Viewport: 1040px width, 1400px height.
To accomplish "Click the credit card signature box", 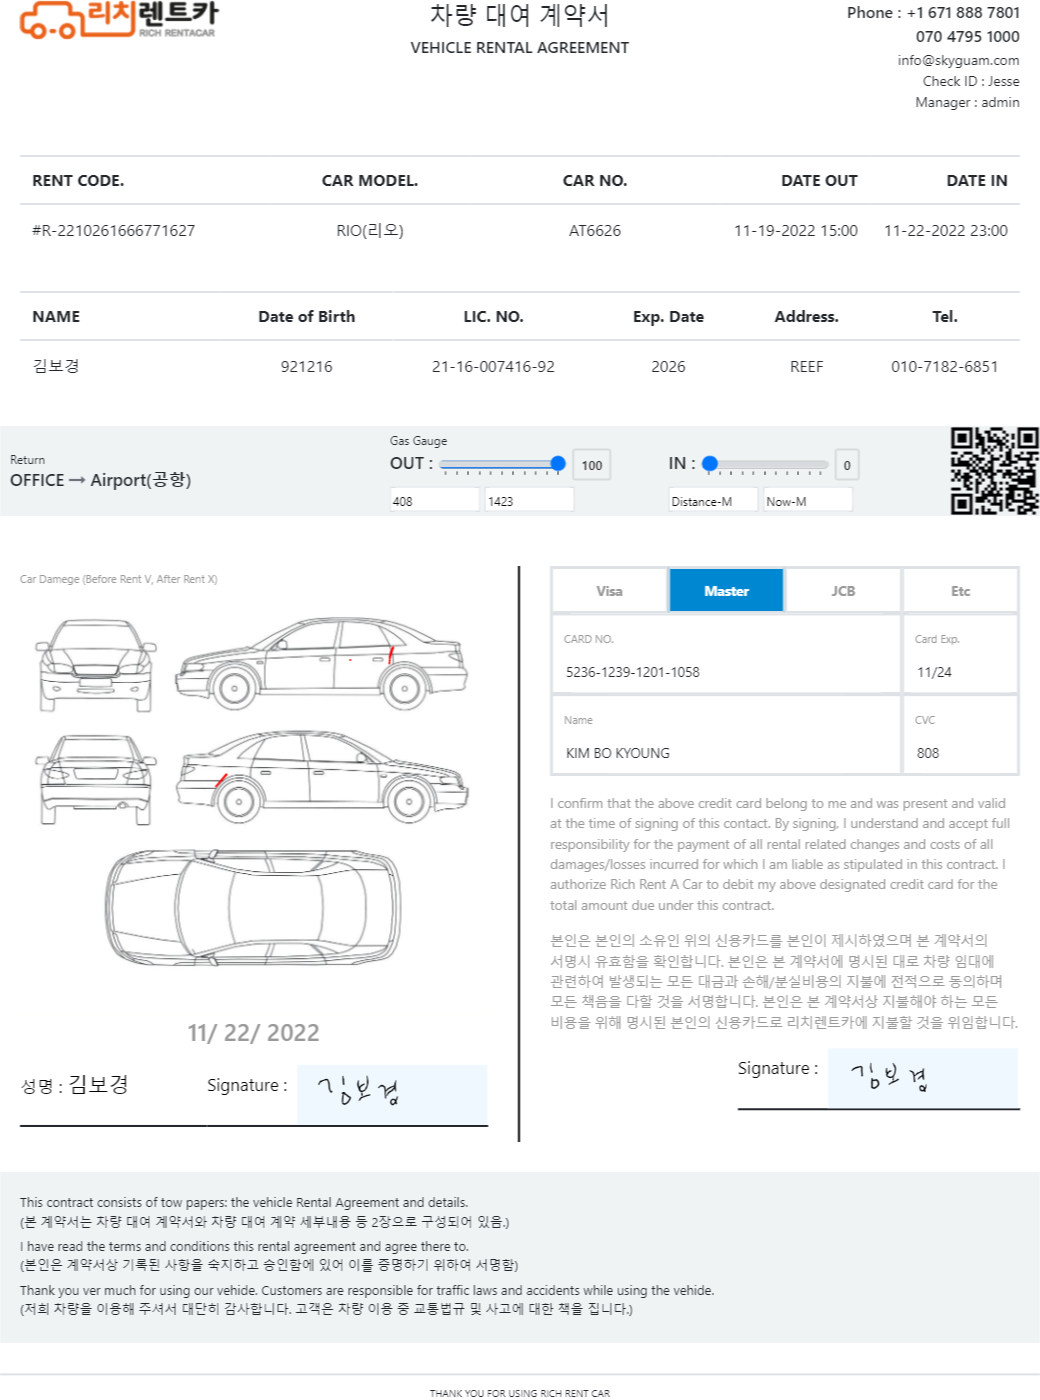I will click(x=922, y=1078).
